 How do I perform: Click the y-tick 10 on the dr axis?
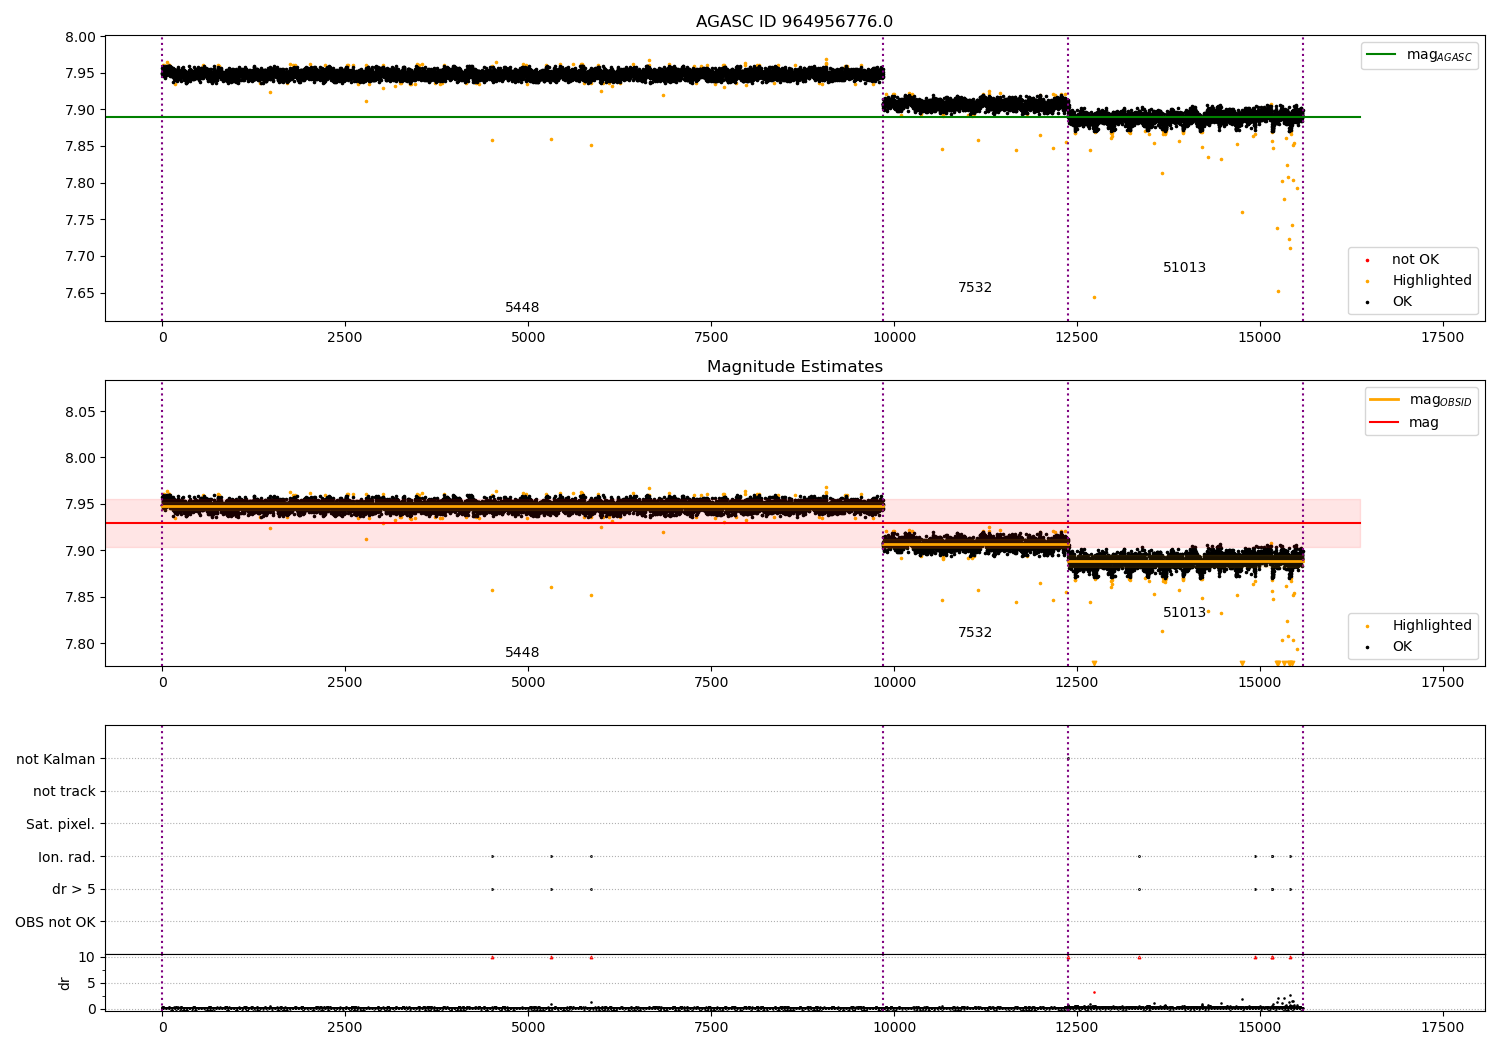click(x=87, y=957)
